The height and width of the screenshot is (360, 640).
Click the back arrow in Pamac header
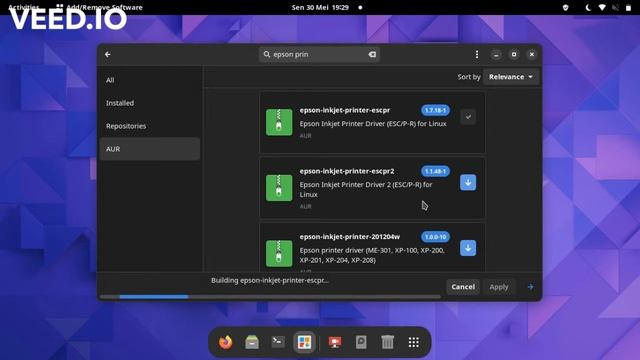click(x=108, y=54)
